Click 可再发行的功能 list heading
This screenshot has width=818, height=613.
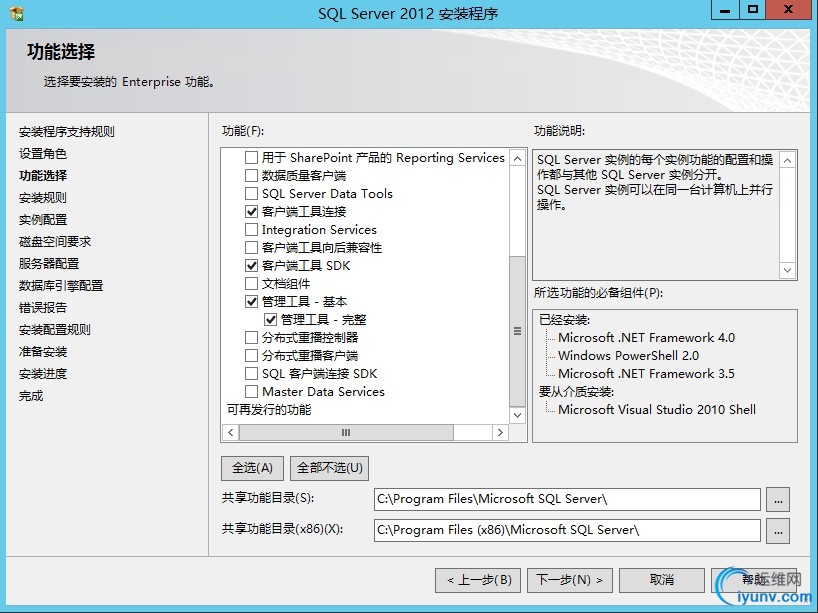[x=269, y=410]
